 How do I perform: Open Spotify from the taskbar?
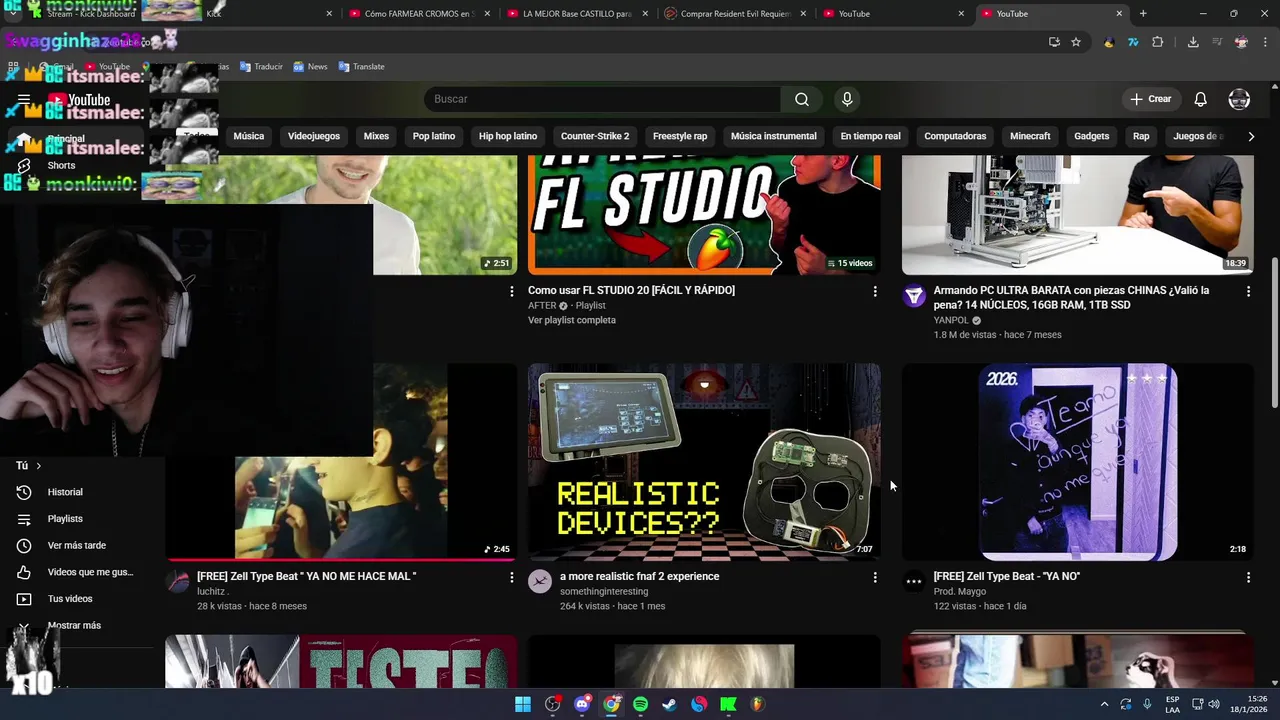point(640,704)
